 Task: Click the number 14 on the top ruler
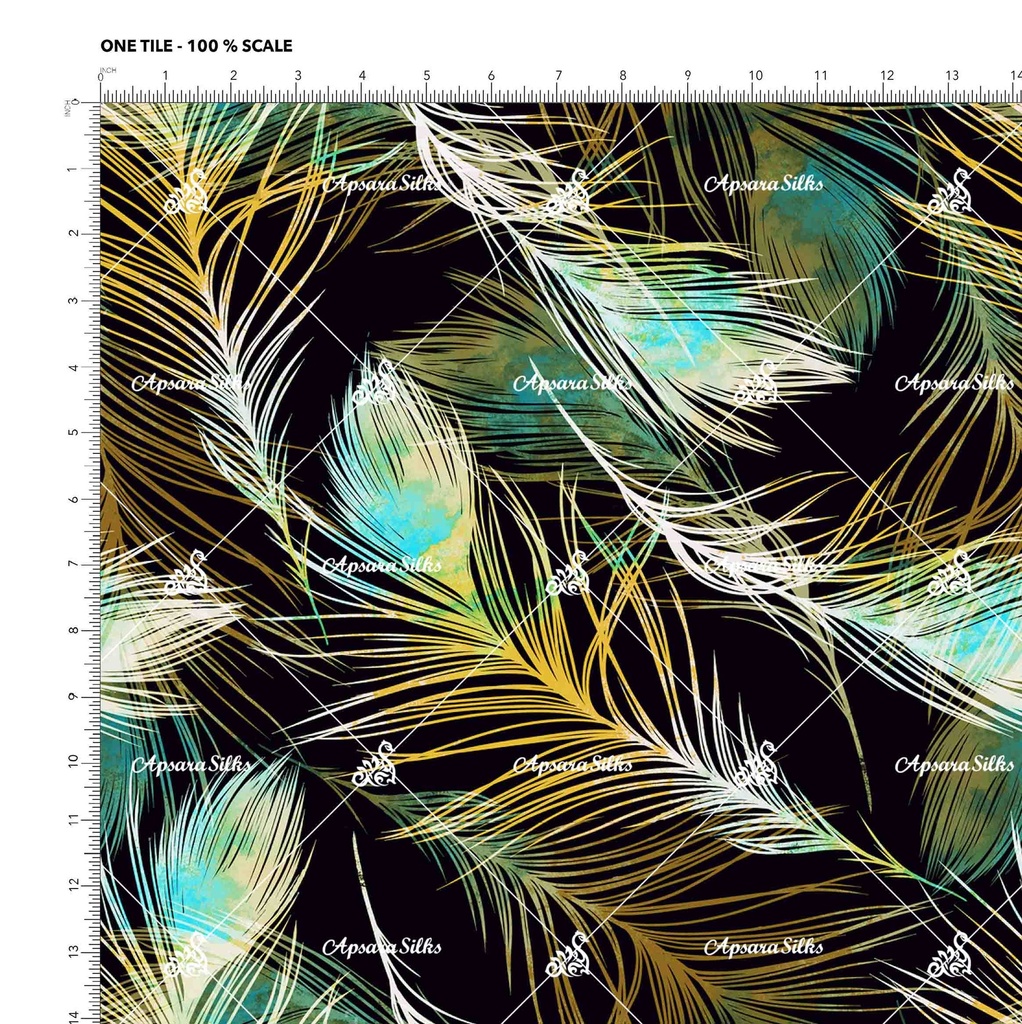(x=1014, y=76)
